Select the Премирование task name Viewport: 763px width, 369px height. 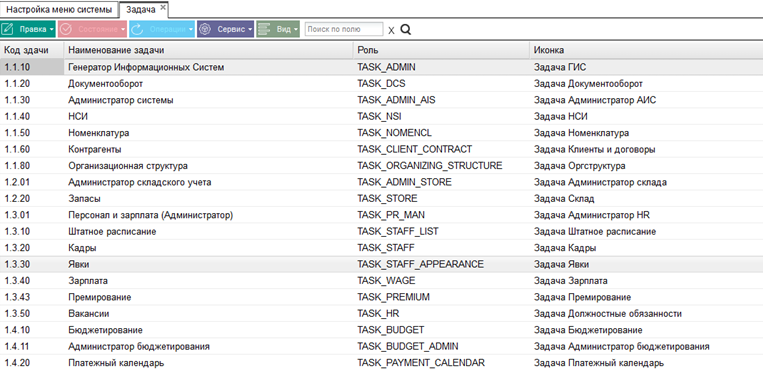tap(100, 297)
